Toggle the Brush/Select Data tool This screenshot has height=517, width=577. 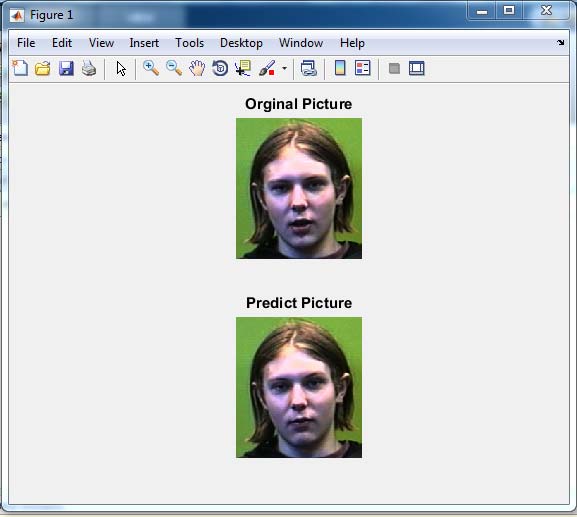click(267, 68)
